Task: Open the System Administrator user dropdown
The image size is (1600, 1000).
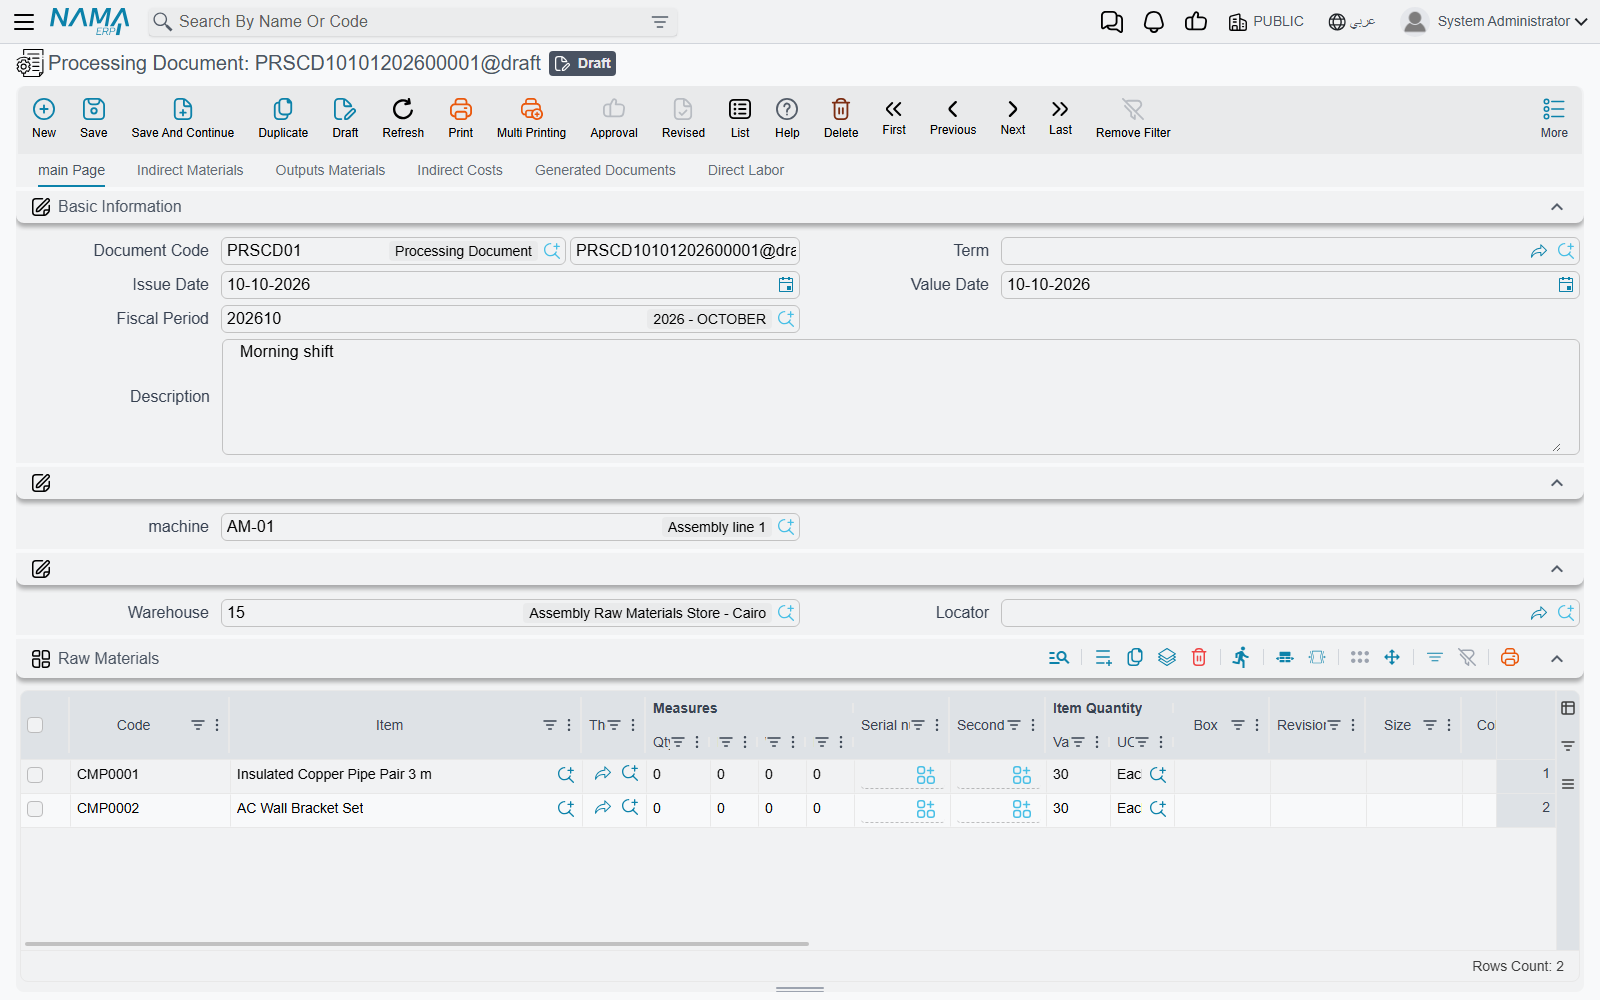Action: (1495, 21)
